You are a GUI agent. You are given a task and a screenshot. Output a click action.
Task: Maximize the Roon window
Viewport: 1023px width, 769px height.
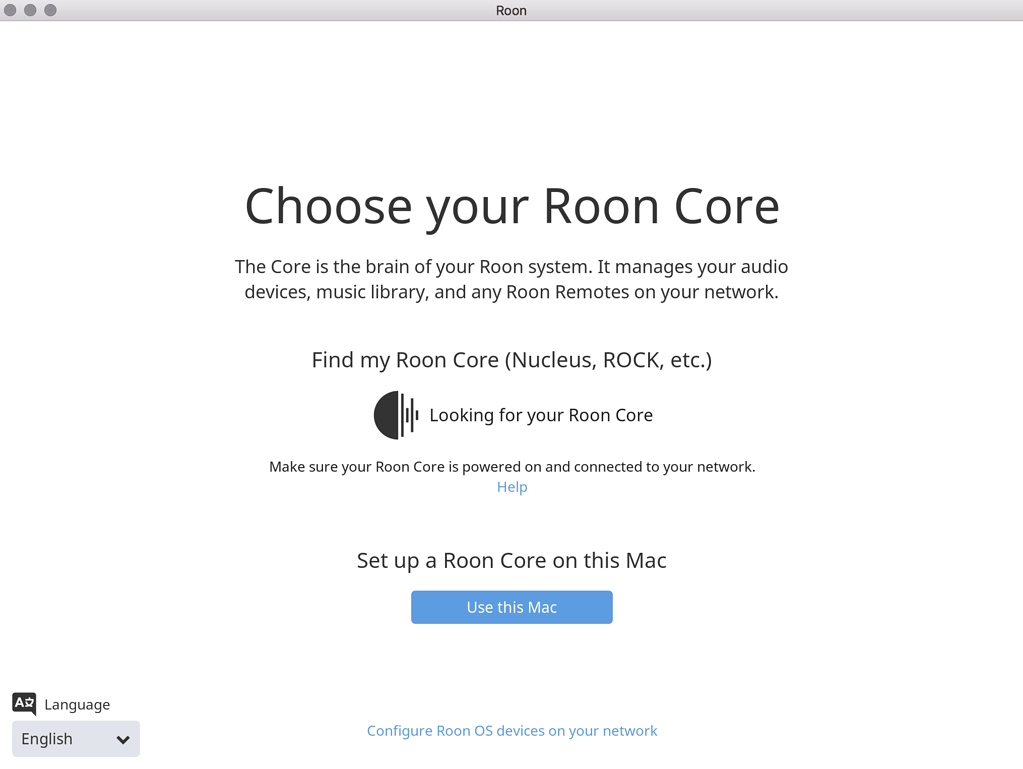pyautogui.click(x=50, y=10)
